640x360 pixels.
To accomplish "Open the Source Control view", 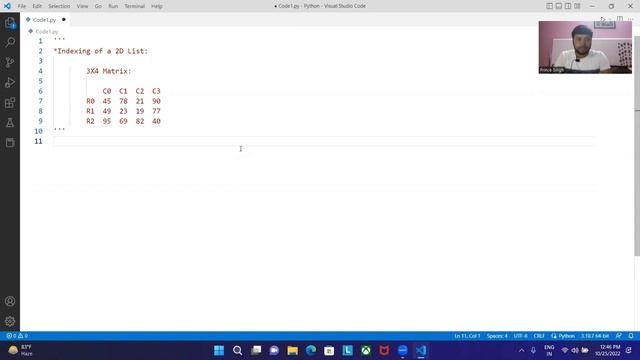I will 10,62.
